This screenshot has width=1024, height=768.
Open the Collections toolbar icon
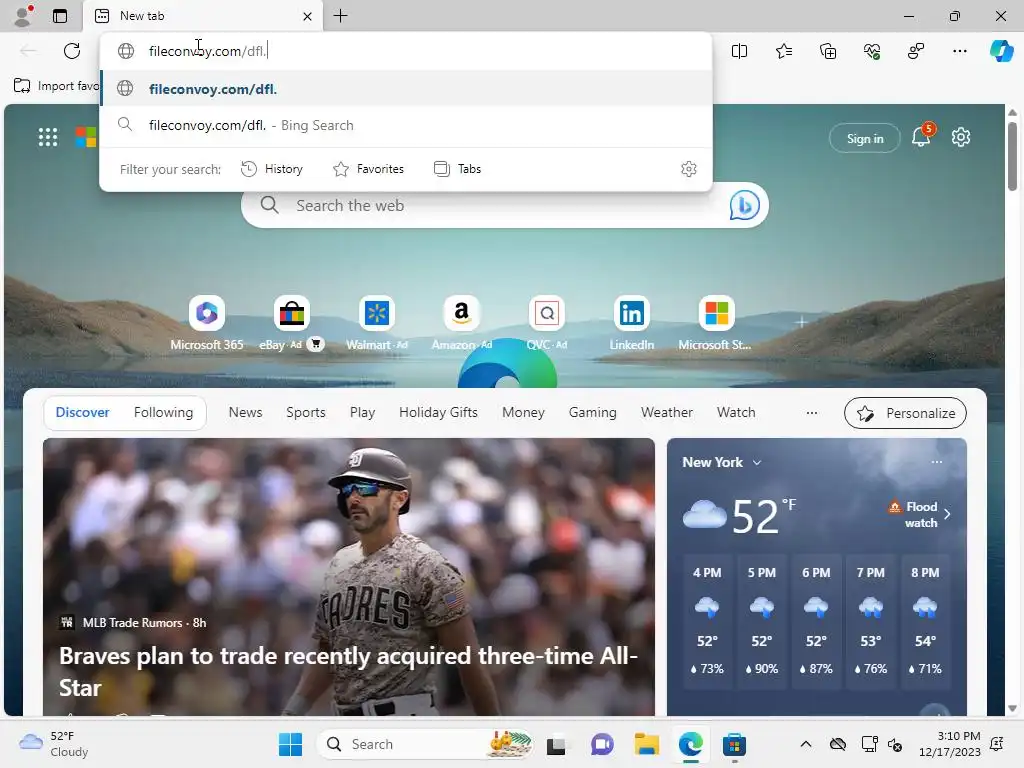tap(827, 51)
